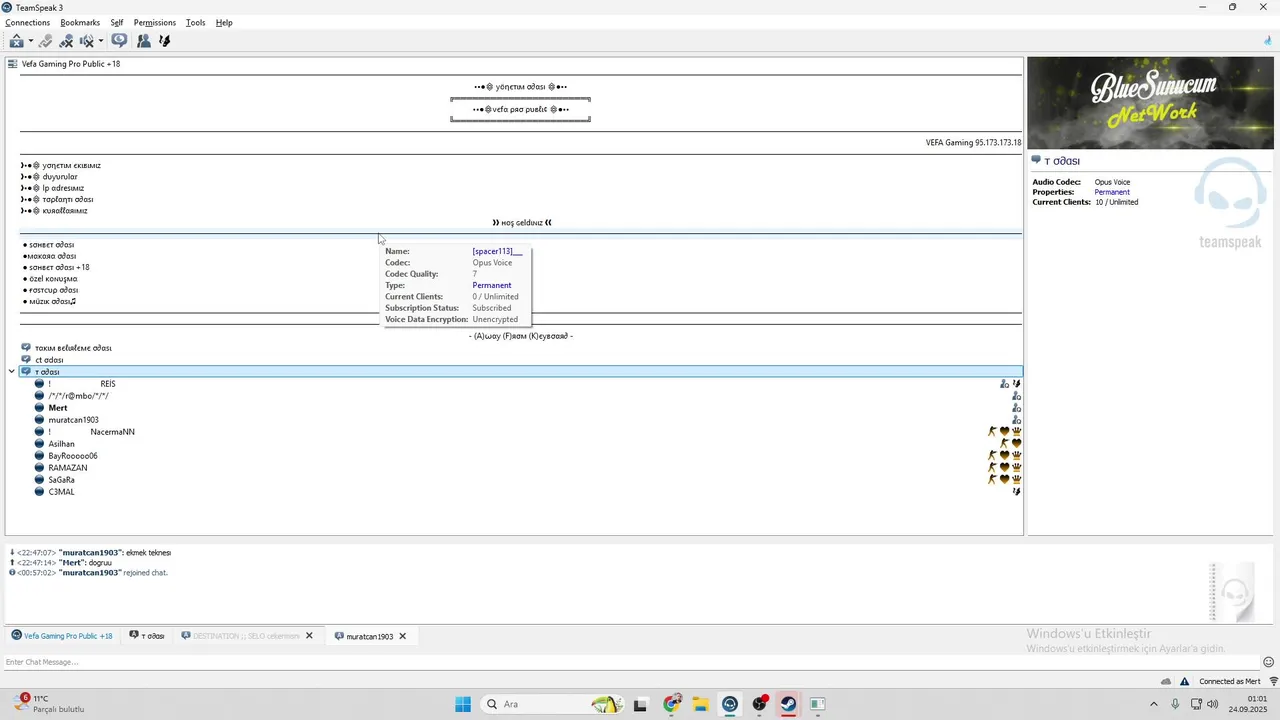
Task: Close the DESTINATION ;; SELO chat tab
Action: point(309,636)
